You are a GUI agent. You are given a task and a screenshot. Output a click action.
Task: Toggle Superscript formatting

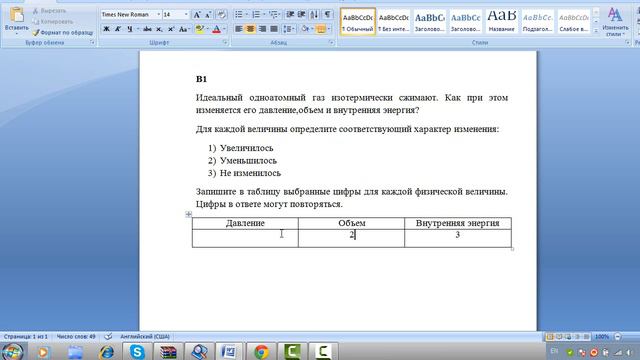[x=171, y=29]
